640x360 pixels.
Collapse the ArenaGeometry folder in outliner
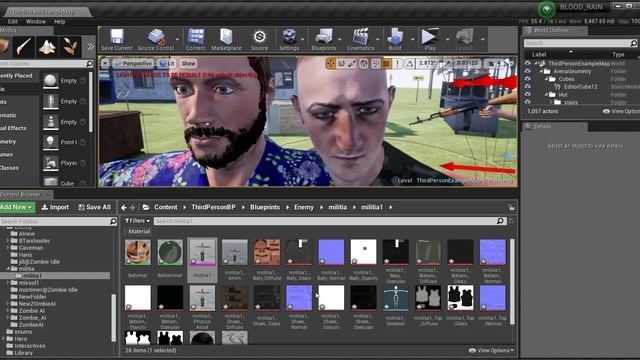pos(541,71)
